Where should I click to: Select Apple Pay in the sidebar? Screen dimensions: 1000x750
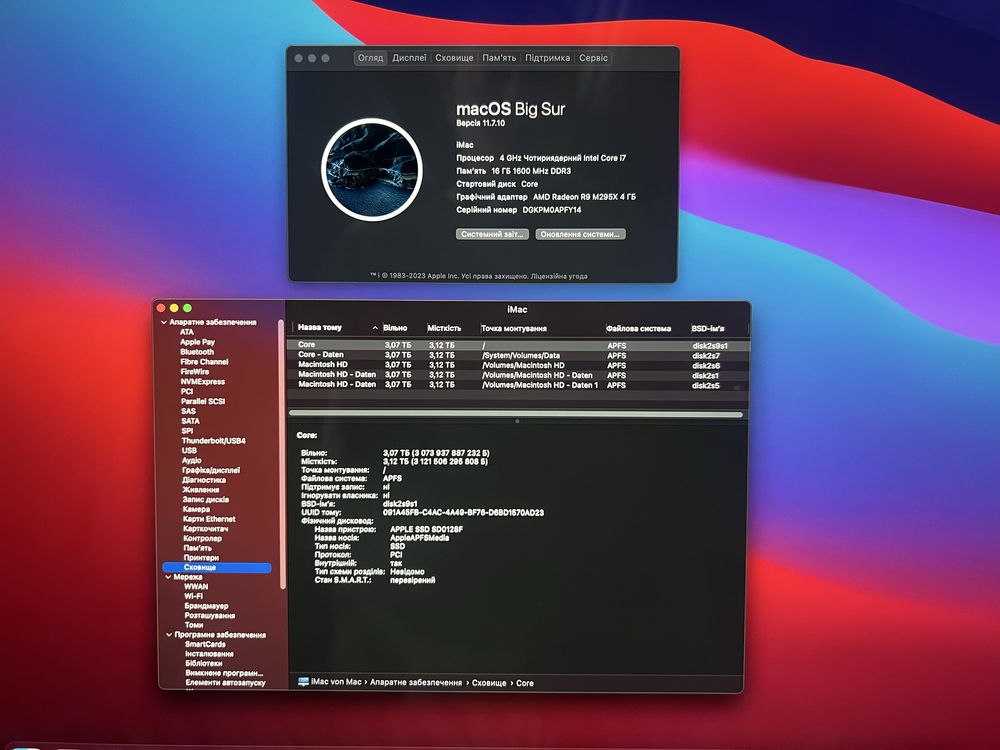[197, 342]
